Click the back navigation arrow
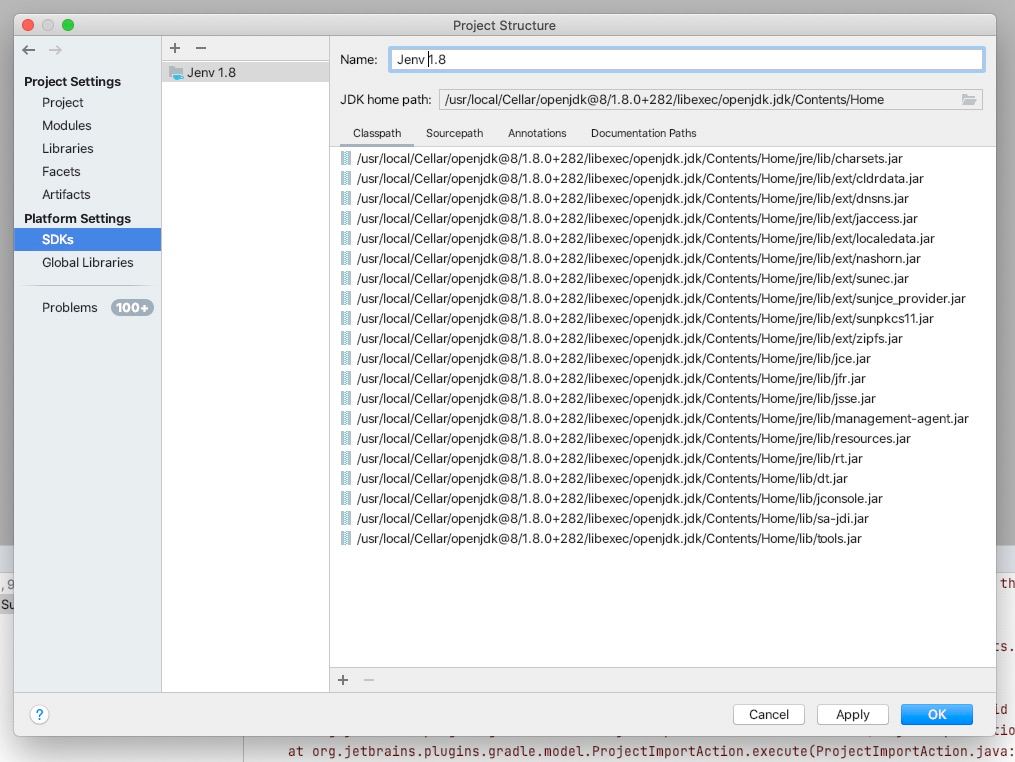The height and width of the screenshot is (762, 1015). pos(29,50)
